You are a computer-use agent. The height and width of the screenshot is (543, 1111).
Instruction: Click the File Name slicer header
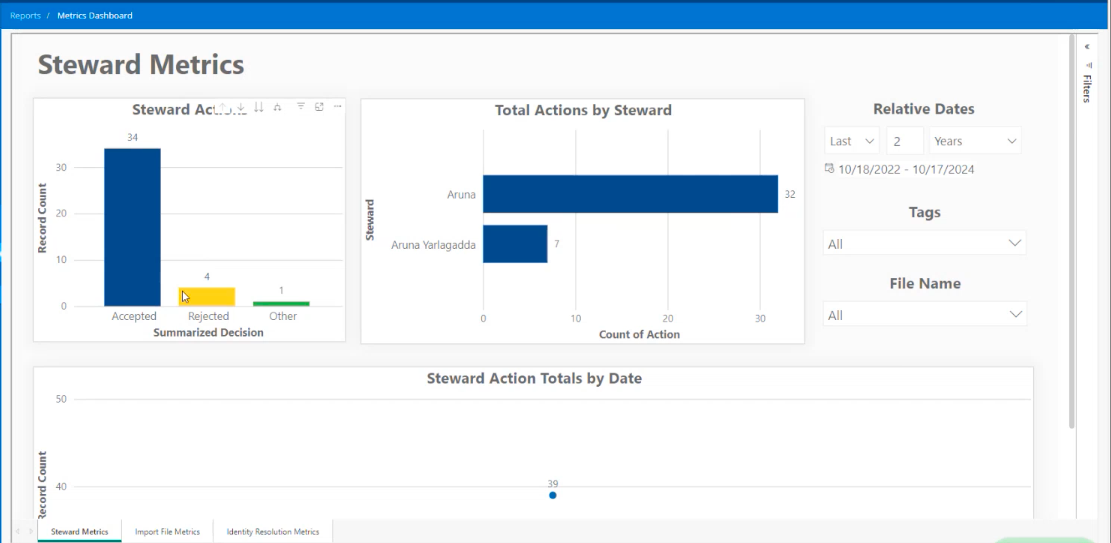pyautogui.click(x=925, y=283)
